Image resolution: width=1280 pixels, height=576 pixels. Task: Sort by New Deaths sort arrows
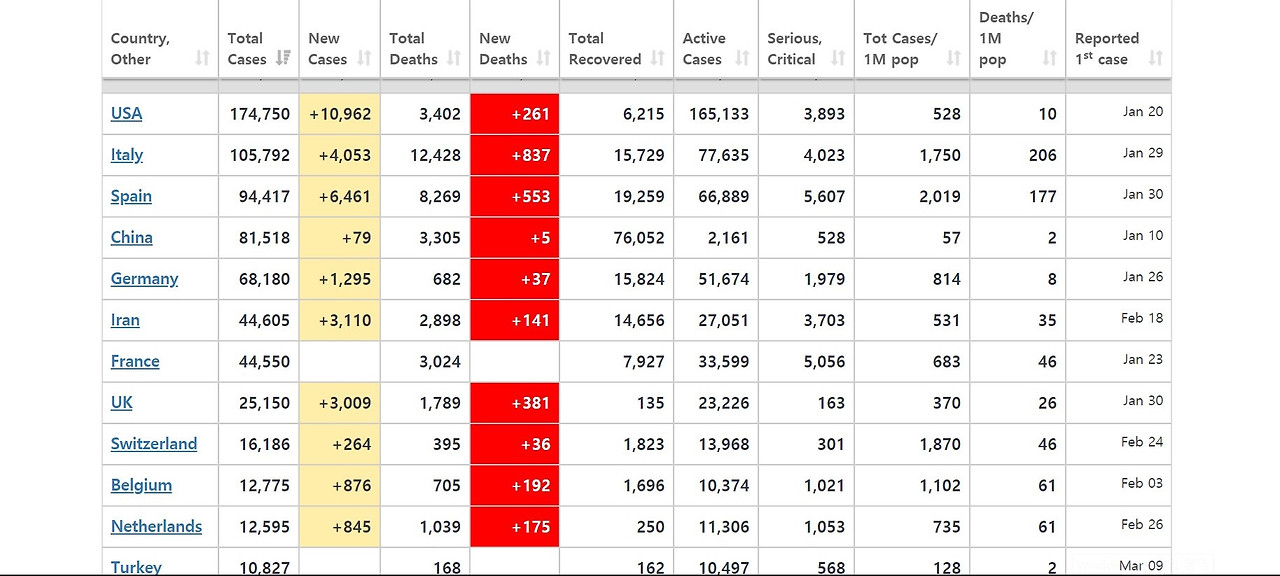(543, 58)
